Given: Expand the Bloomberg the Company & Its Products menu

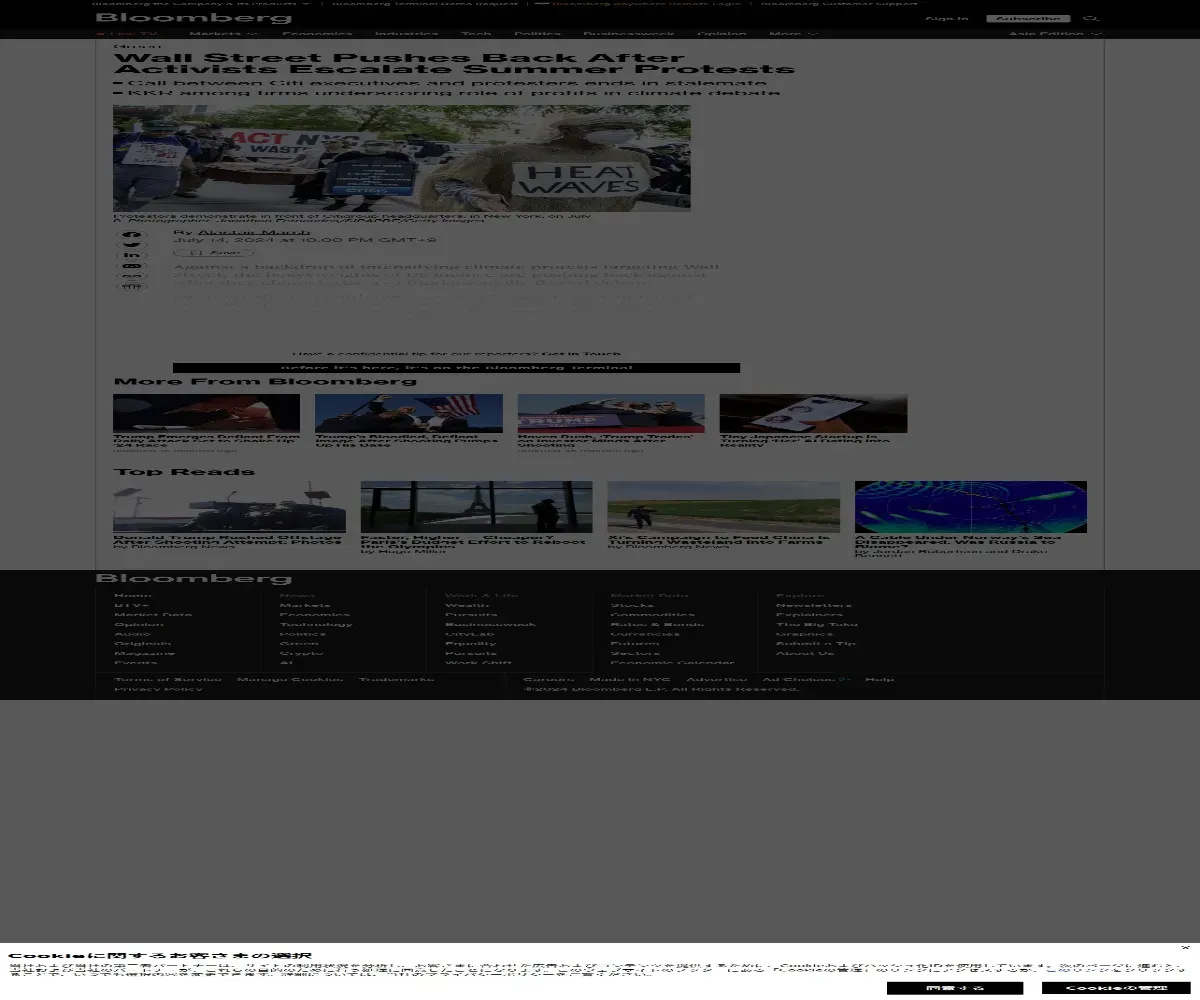Looking at the screenshot, I should (x=202, y=3).
